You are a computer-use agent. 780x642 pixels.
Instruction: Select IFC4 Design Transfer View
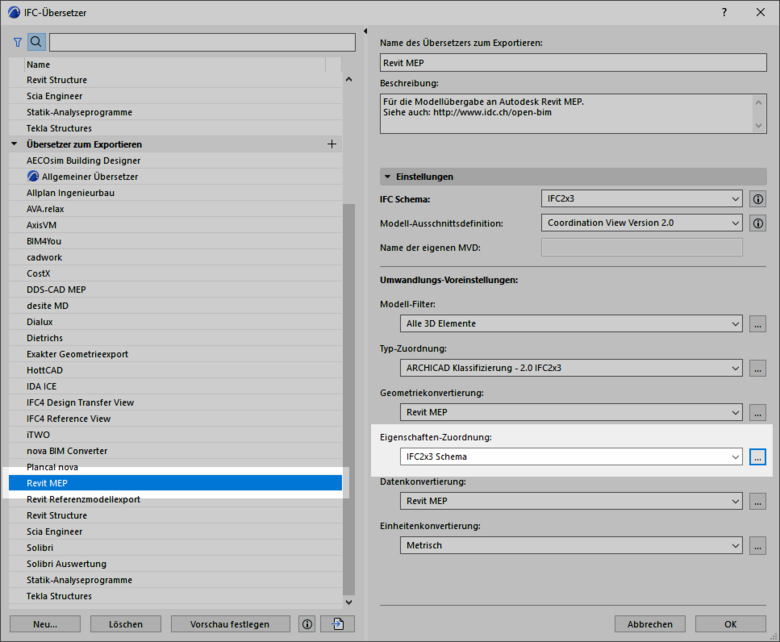click(x=175, y=403)
